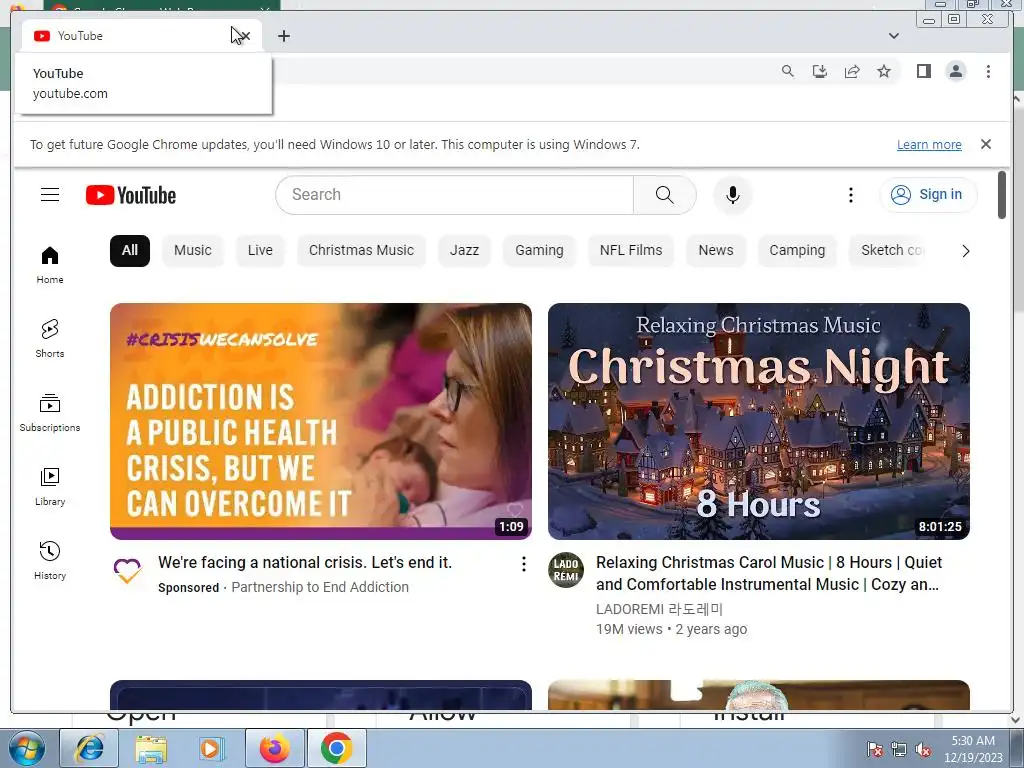Start voice search with microphone icon
Viewport: 1024px width, 768px height.
click(x=733, y=195)
